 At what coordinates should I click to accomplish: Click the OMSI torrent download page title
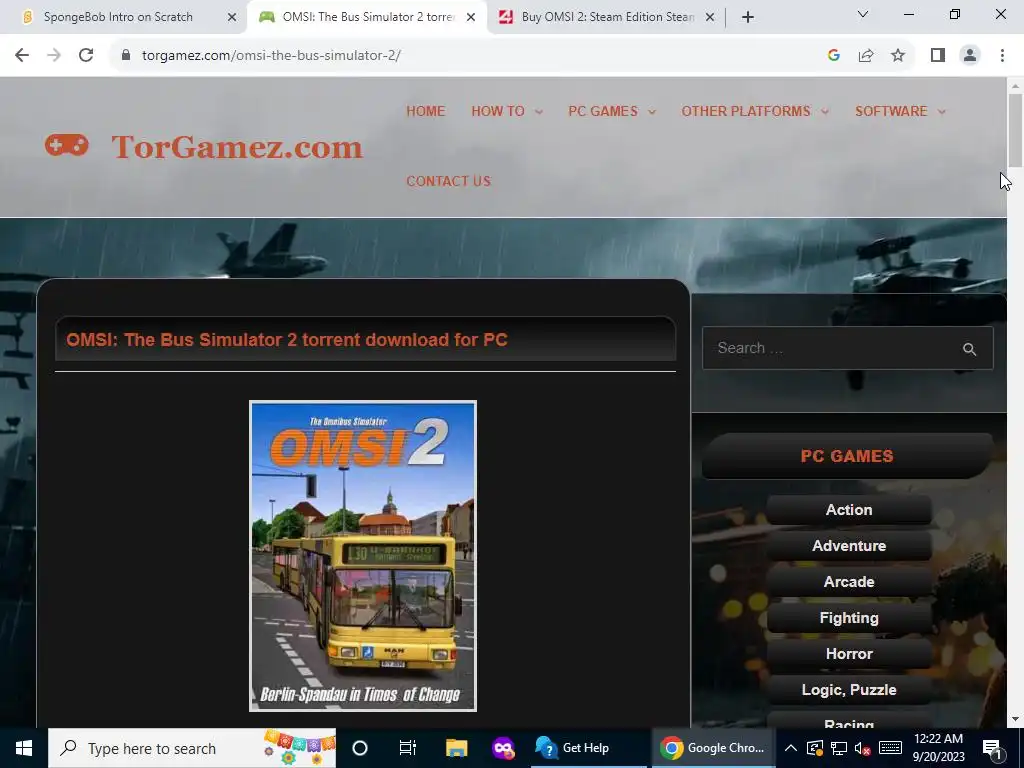(287, 340)
